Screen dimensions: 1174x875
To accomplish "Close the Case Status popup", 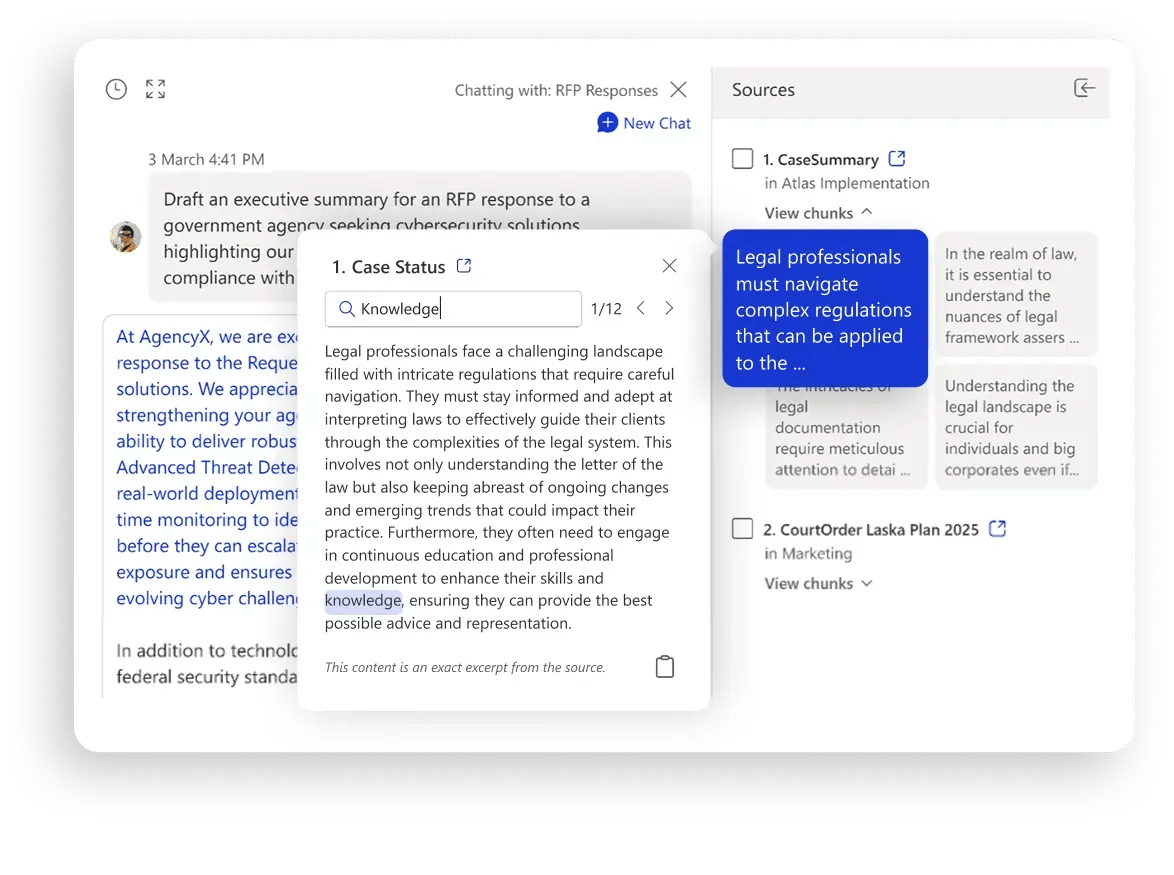I will pyautogui.click(x=669, y=266).
